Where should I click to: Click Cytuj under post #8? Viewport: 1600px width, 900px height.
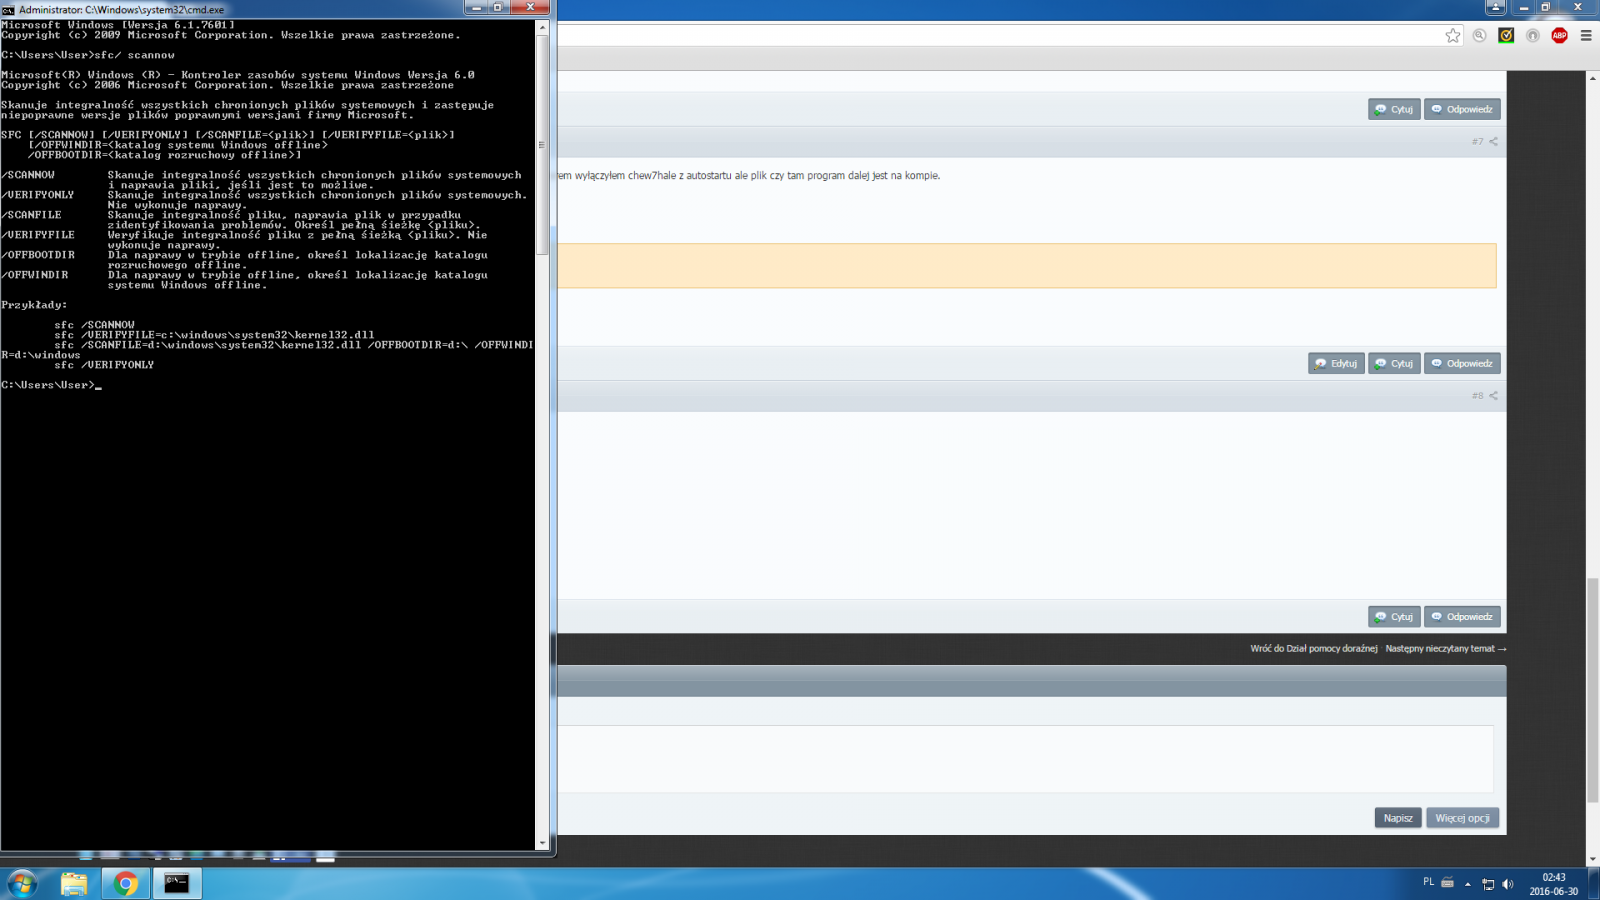pos(1394,616)
